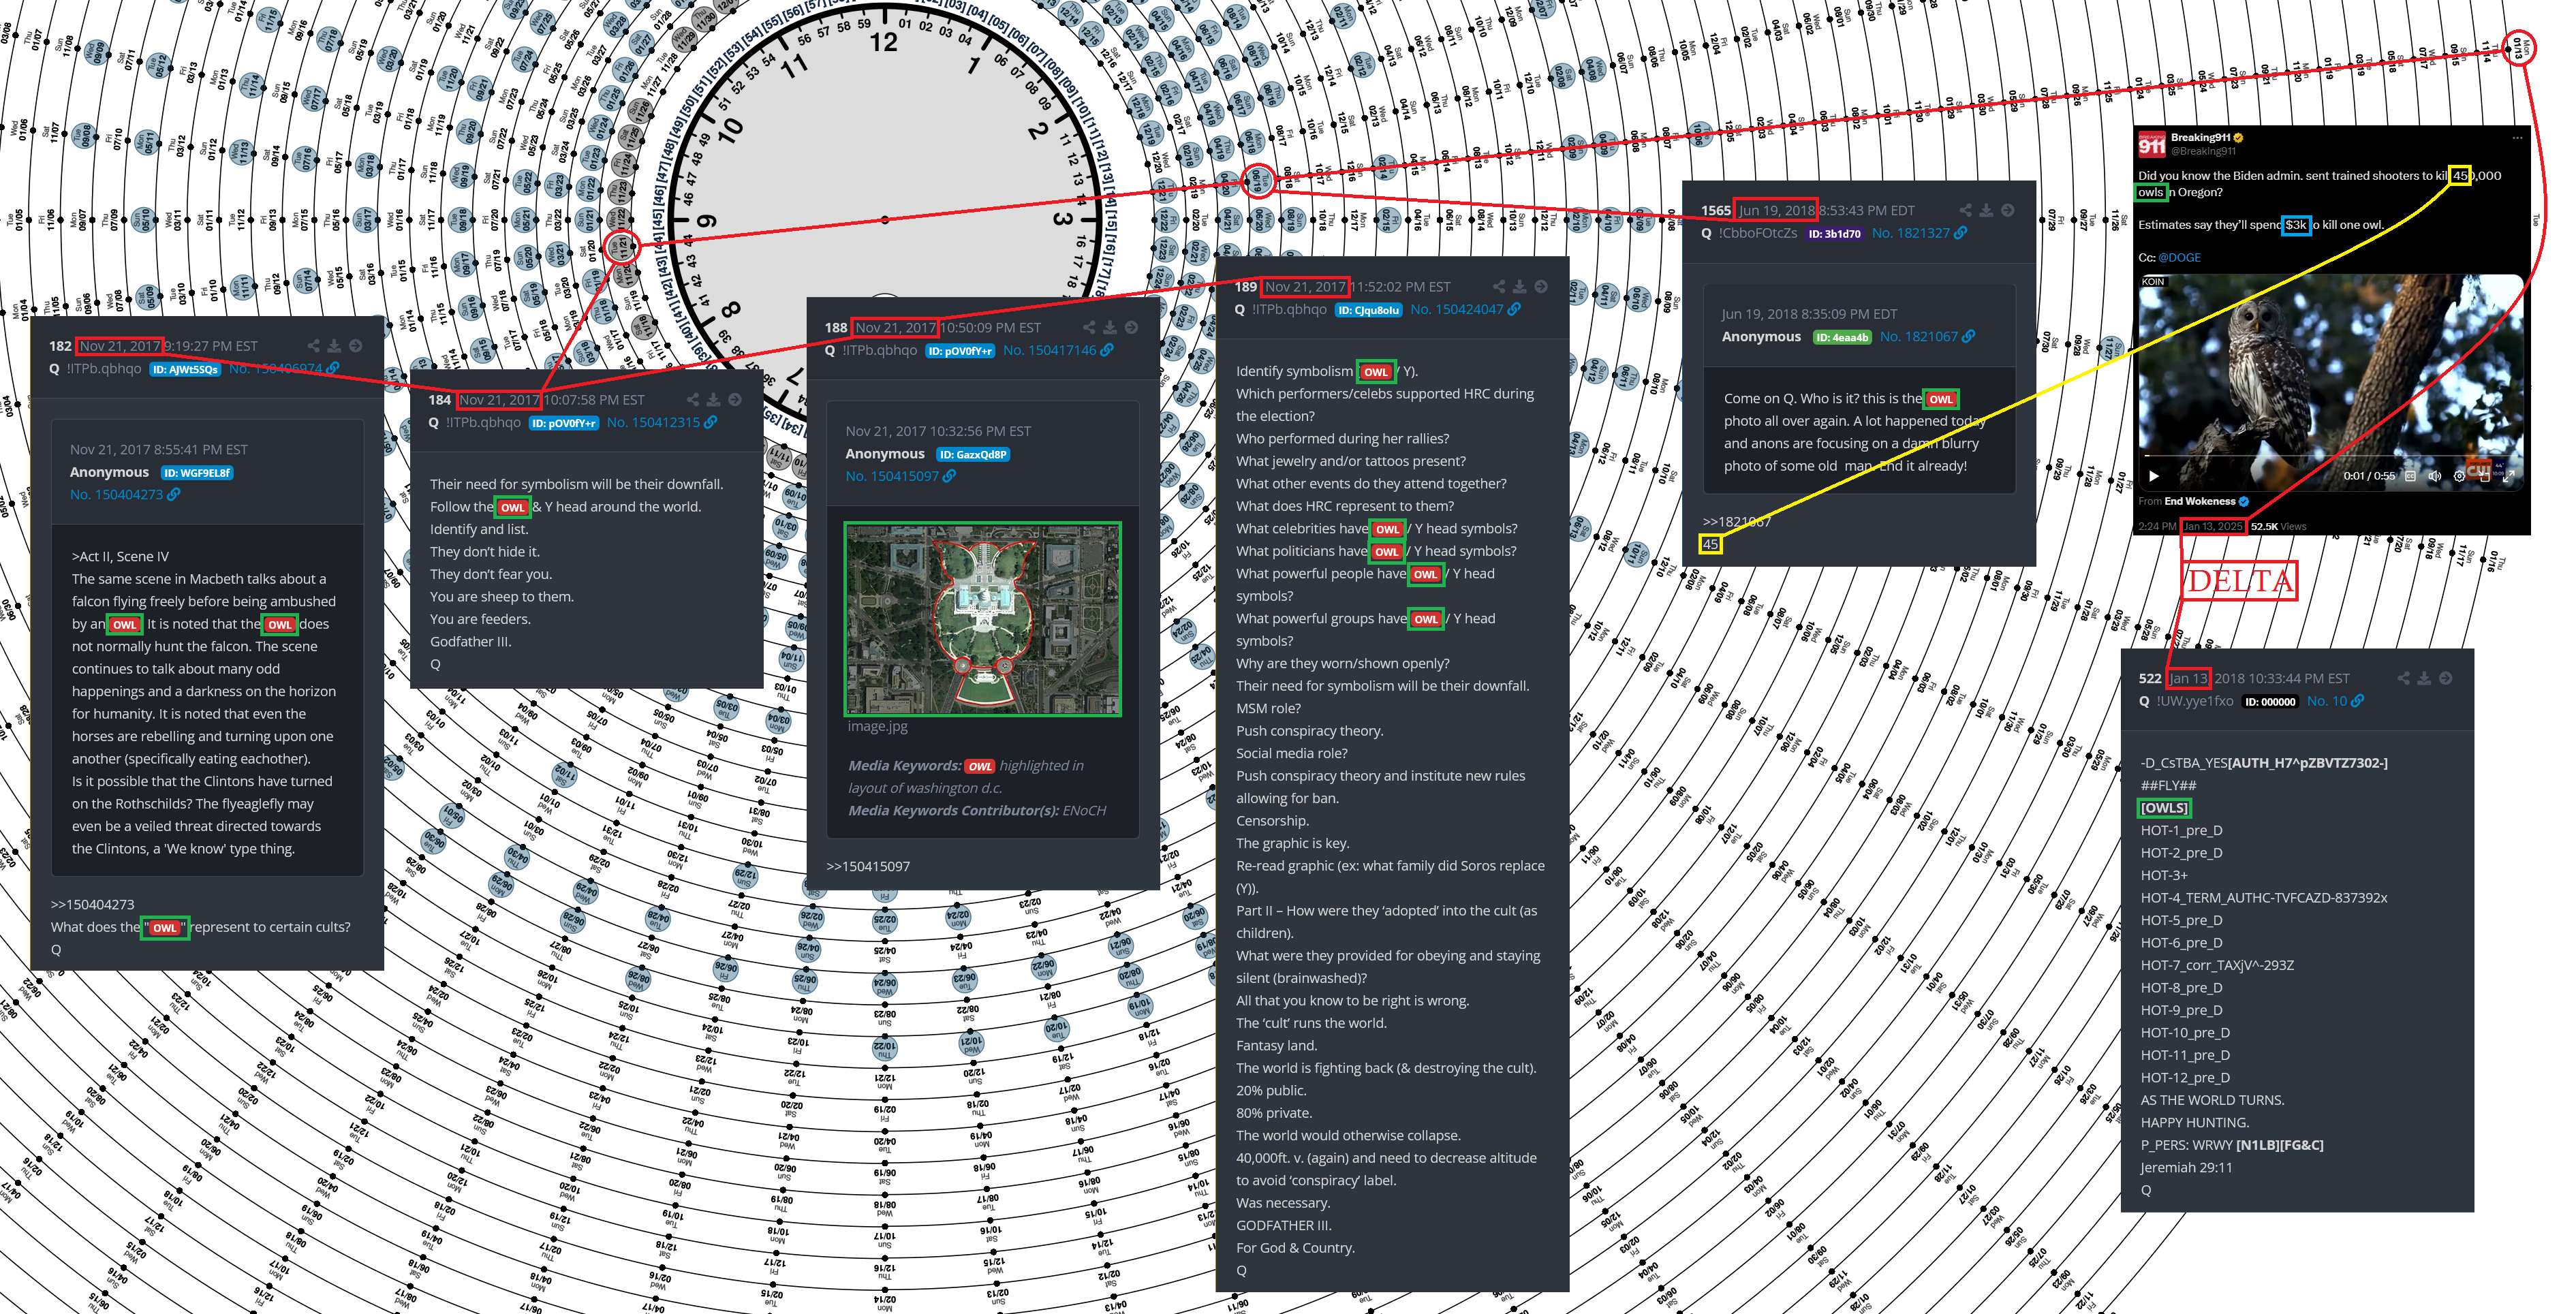
Task: Switch the tweet video to fullscreen
Action: coord(2508,476)
